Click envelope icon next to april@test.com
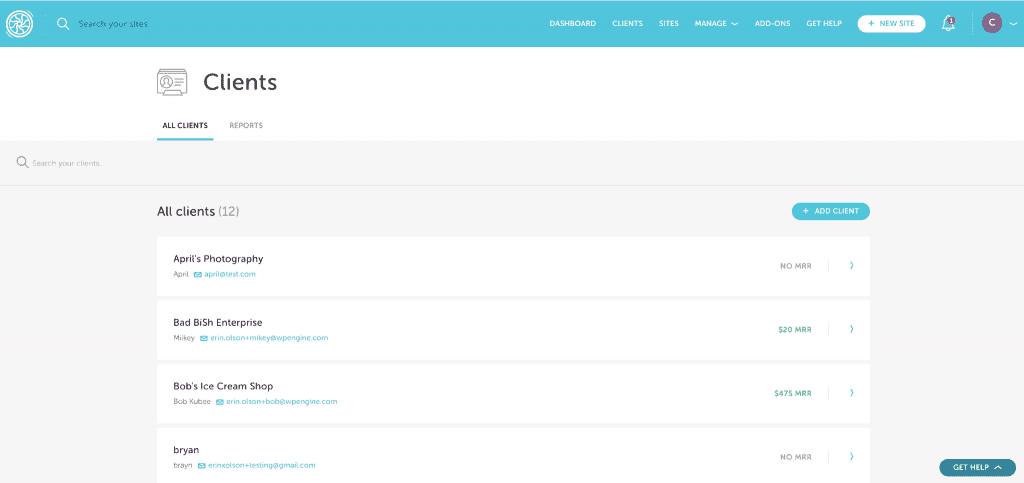This screenshot has height=483, width=1024. coord(198,274)
